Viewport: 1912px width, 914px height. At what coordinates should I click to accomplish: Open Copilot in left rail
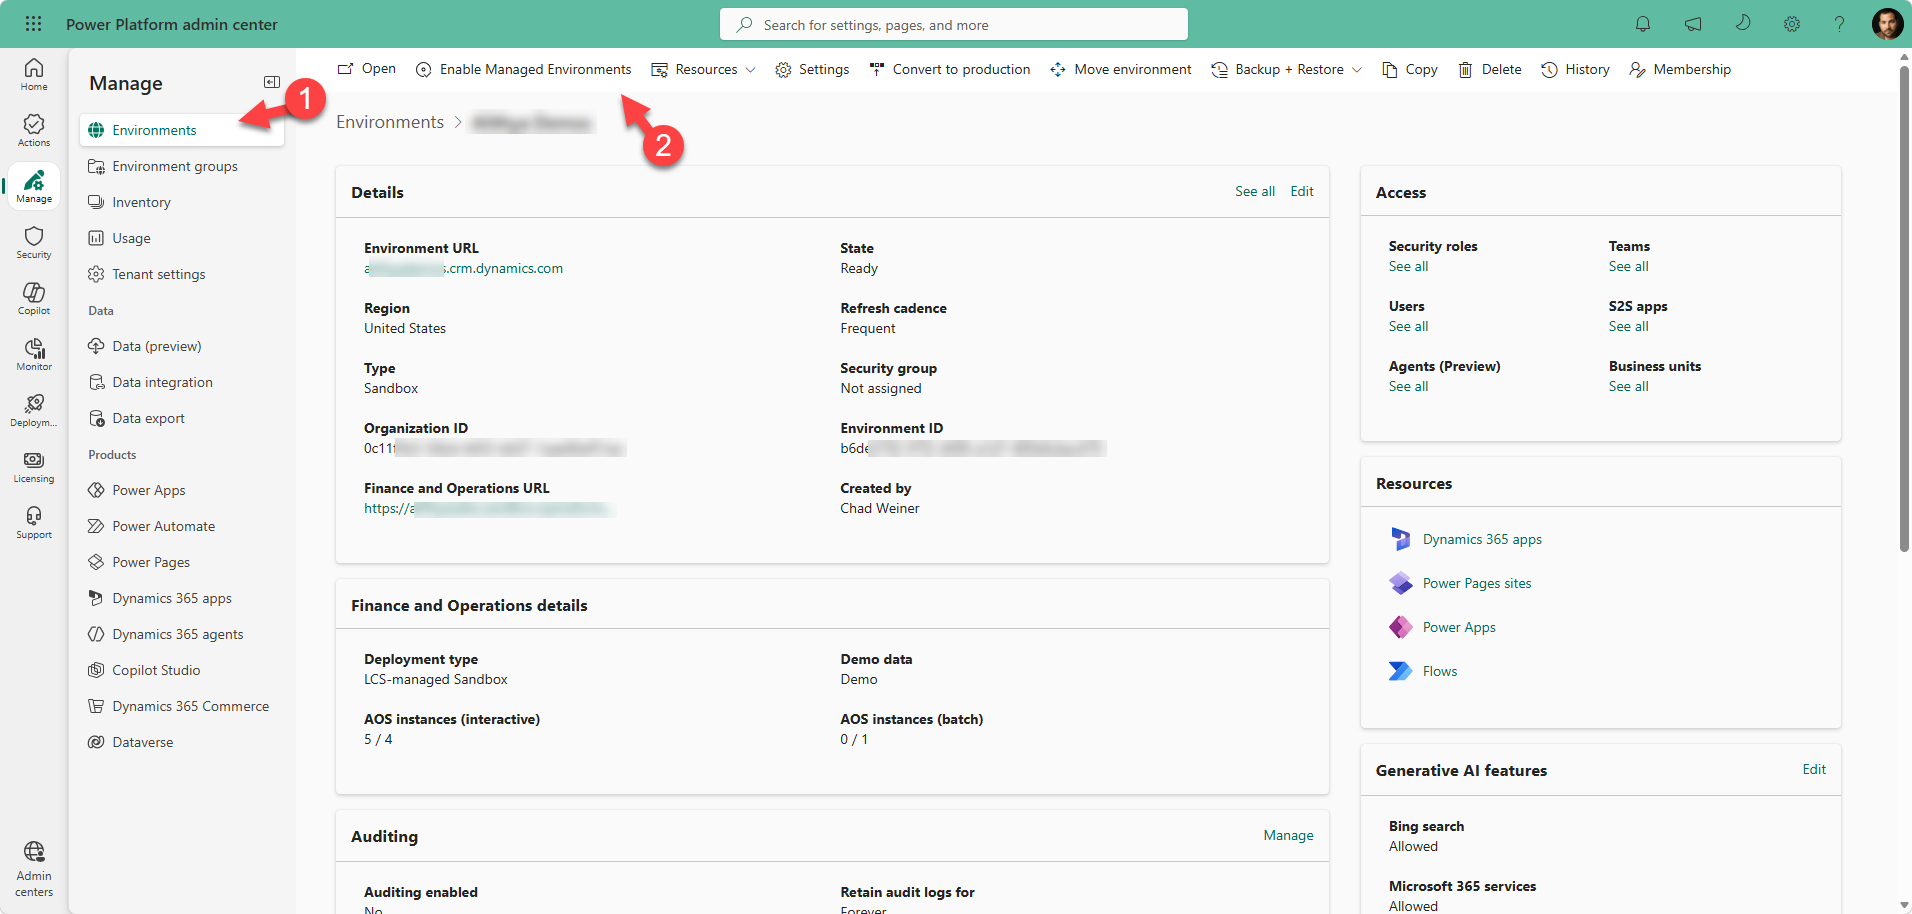[x=34, y=298]
